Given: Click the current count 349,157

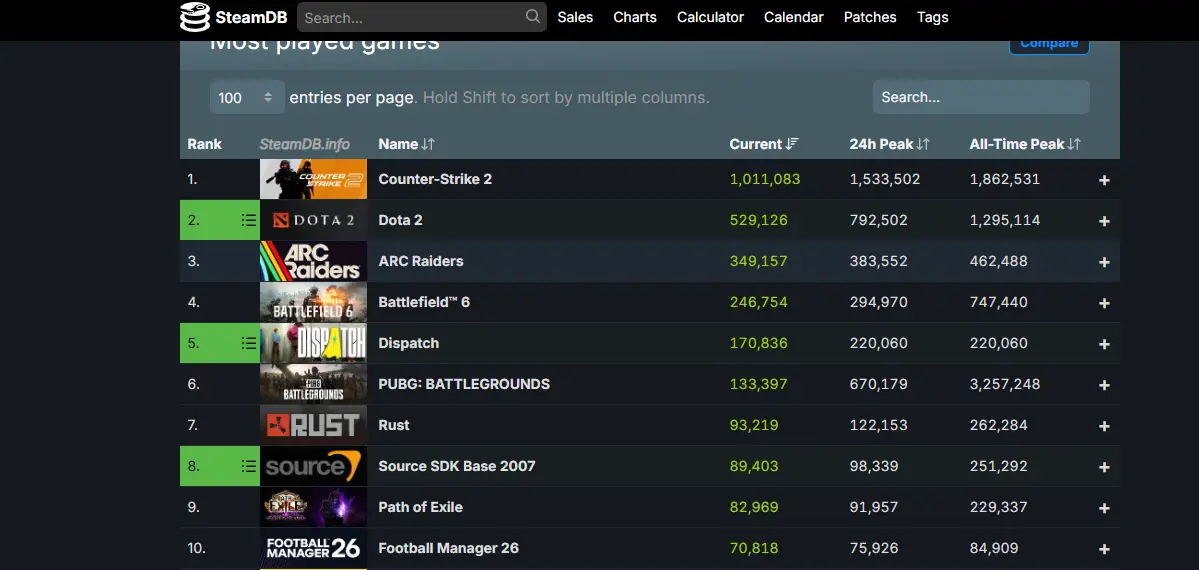Looking at the screenshot, I should click(759, 261).
